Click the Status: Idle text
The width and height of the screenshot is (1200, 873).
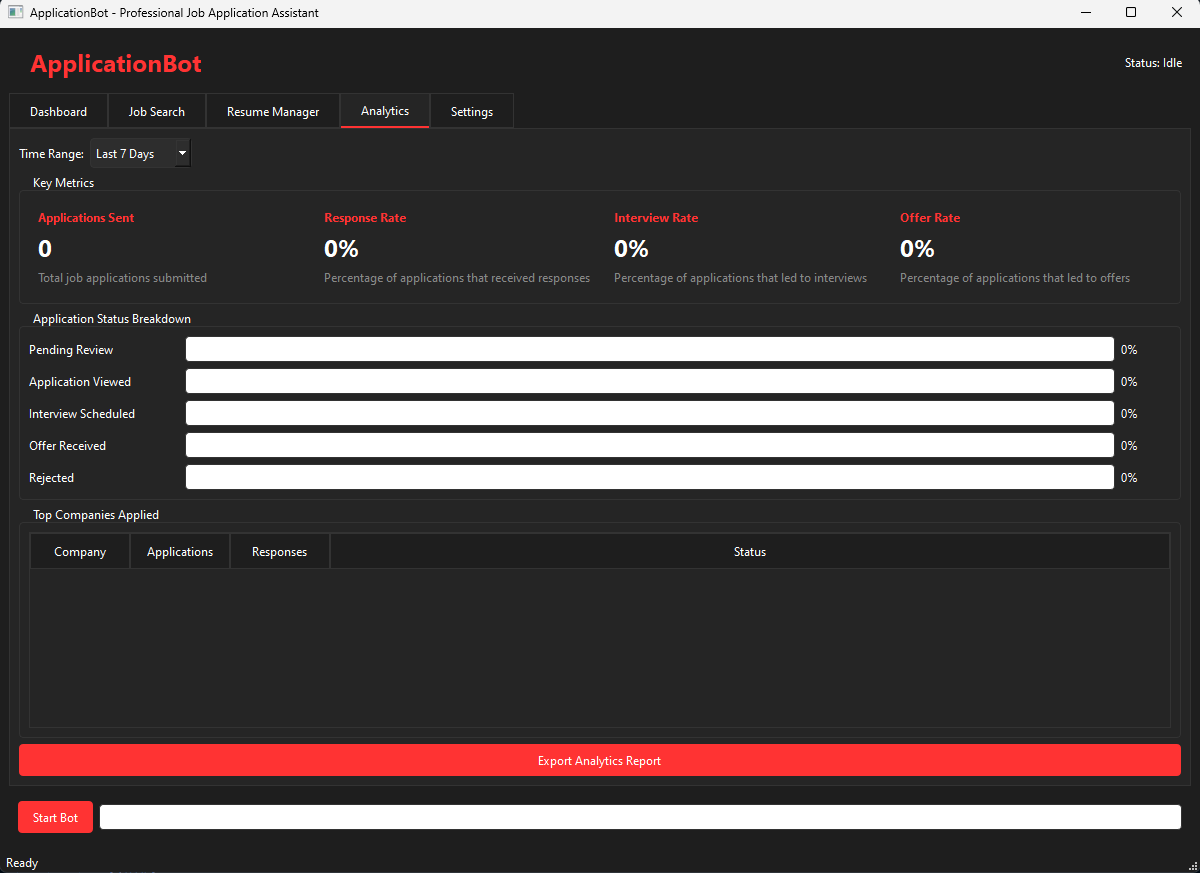[1153, 63]
